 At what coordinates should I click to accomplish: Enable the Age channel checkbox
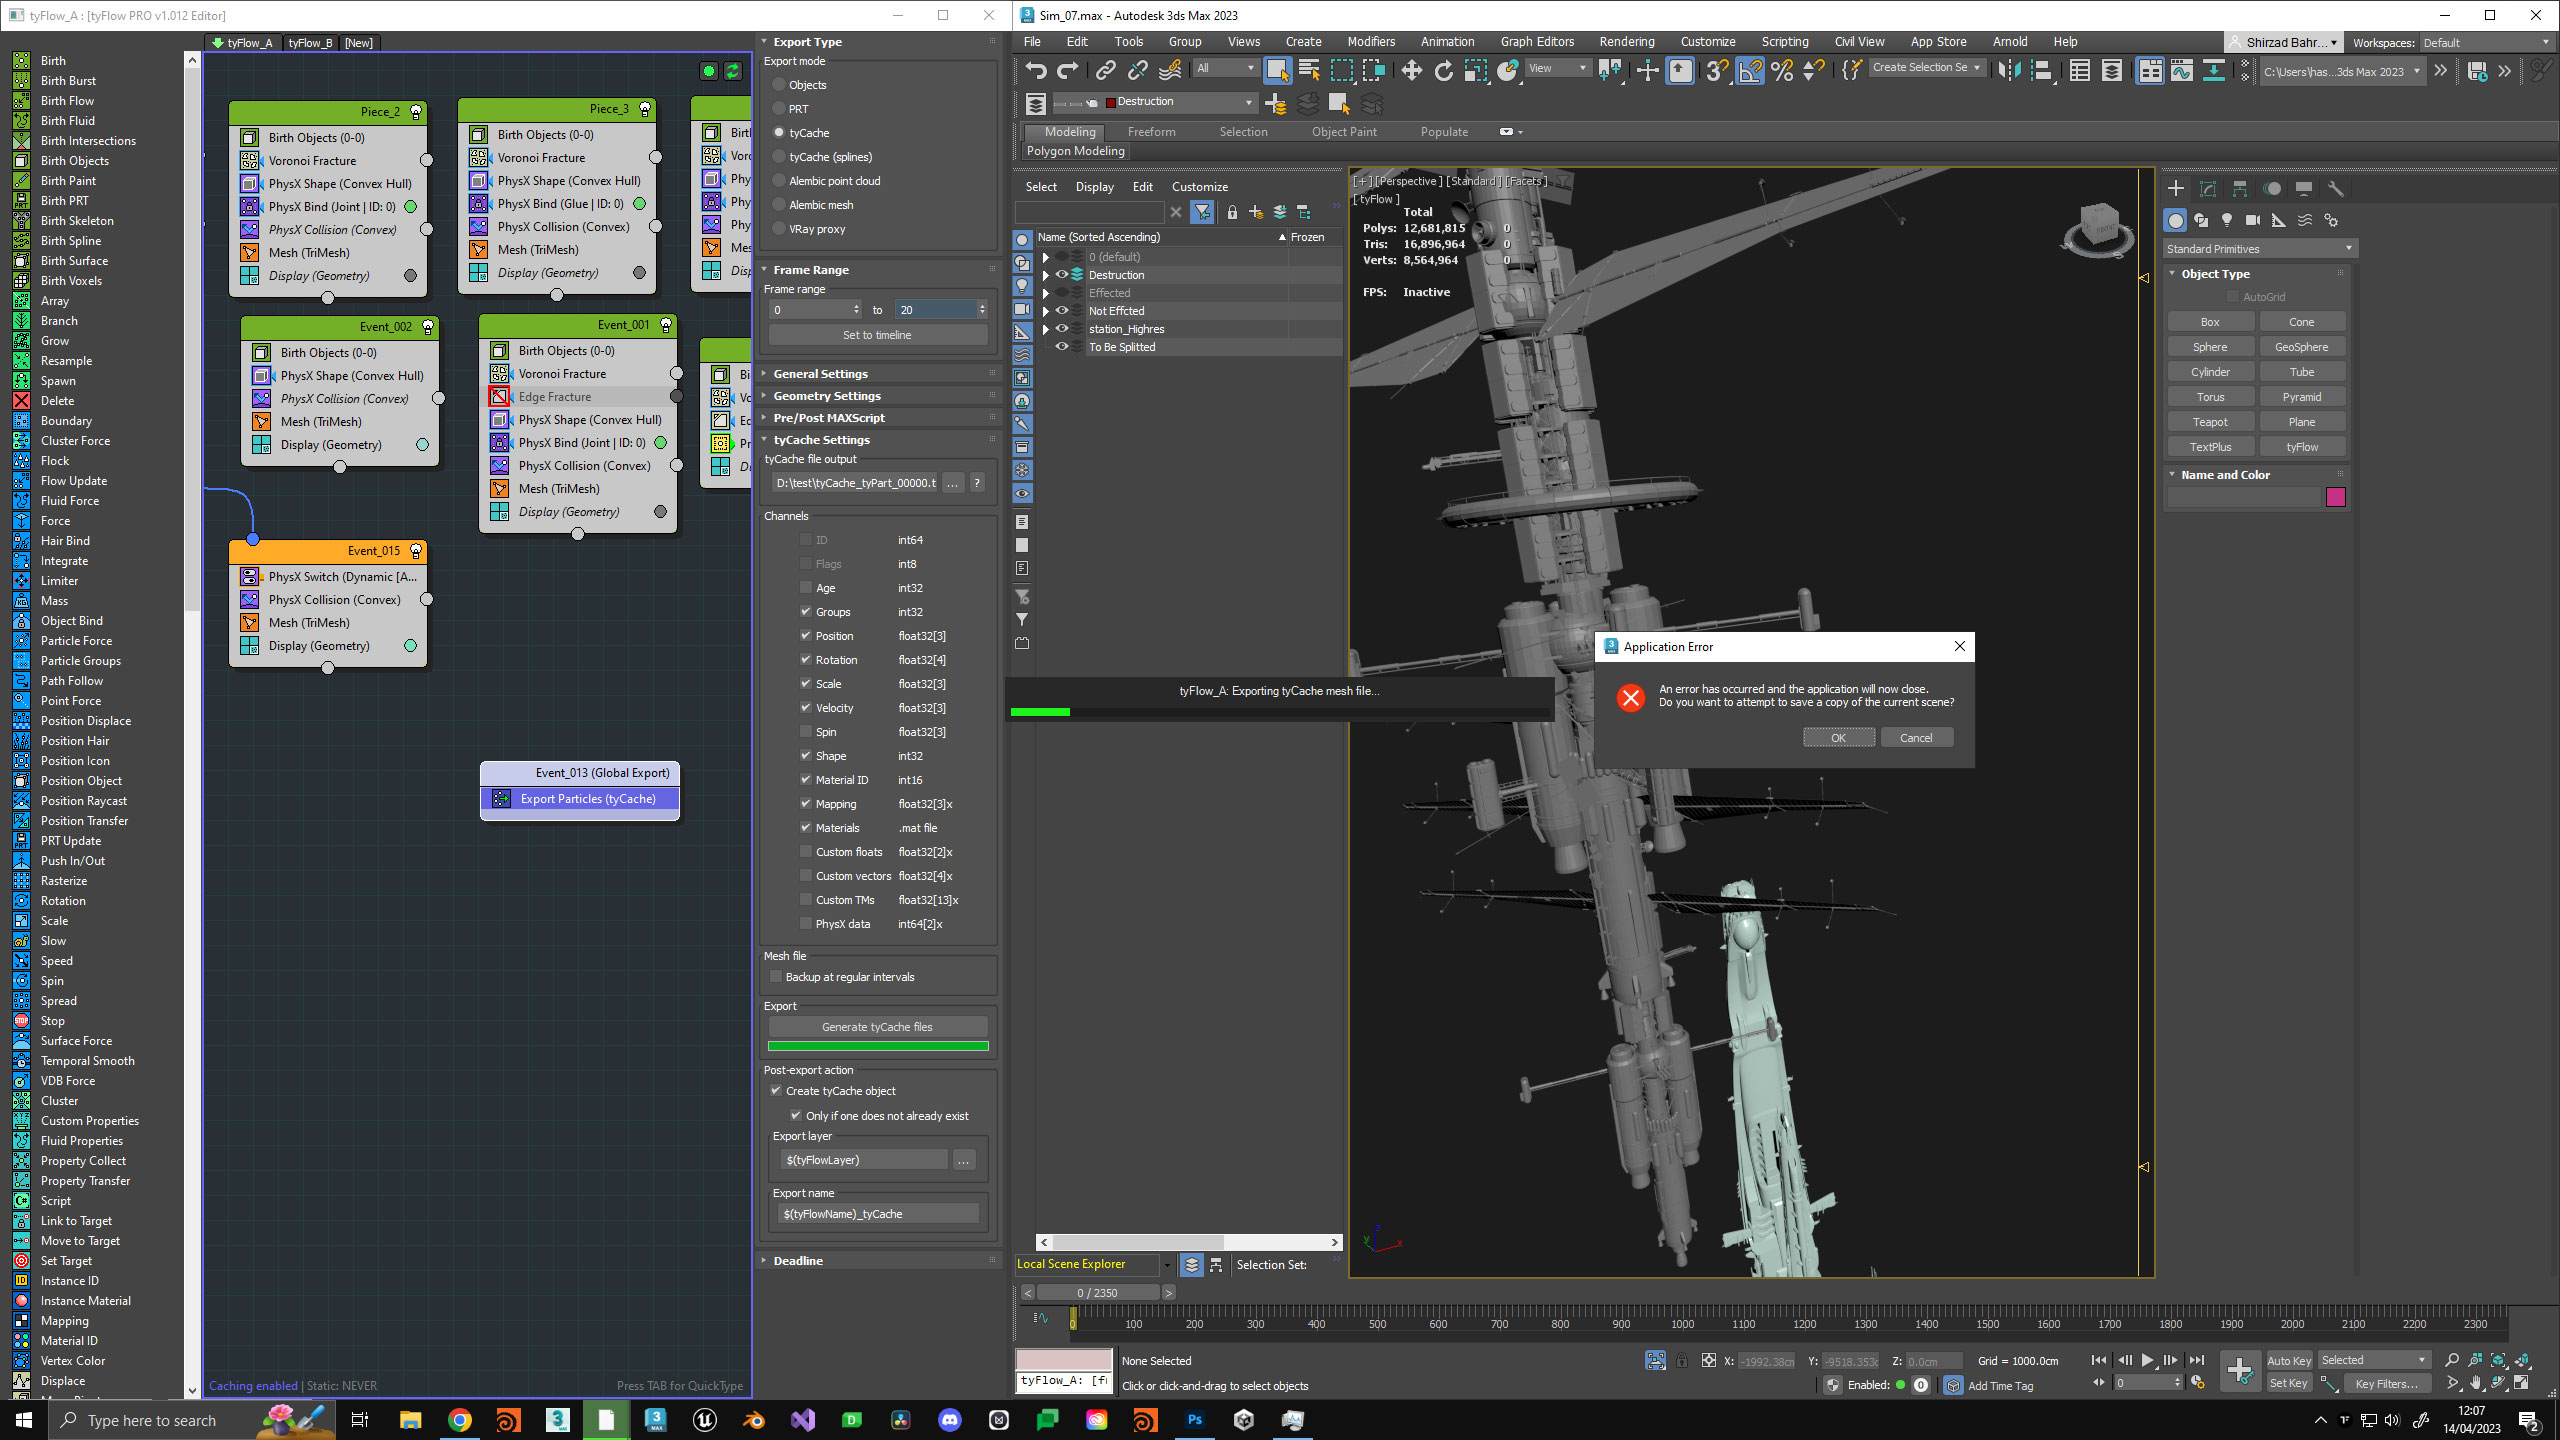point(806,587)
